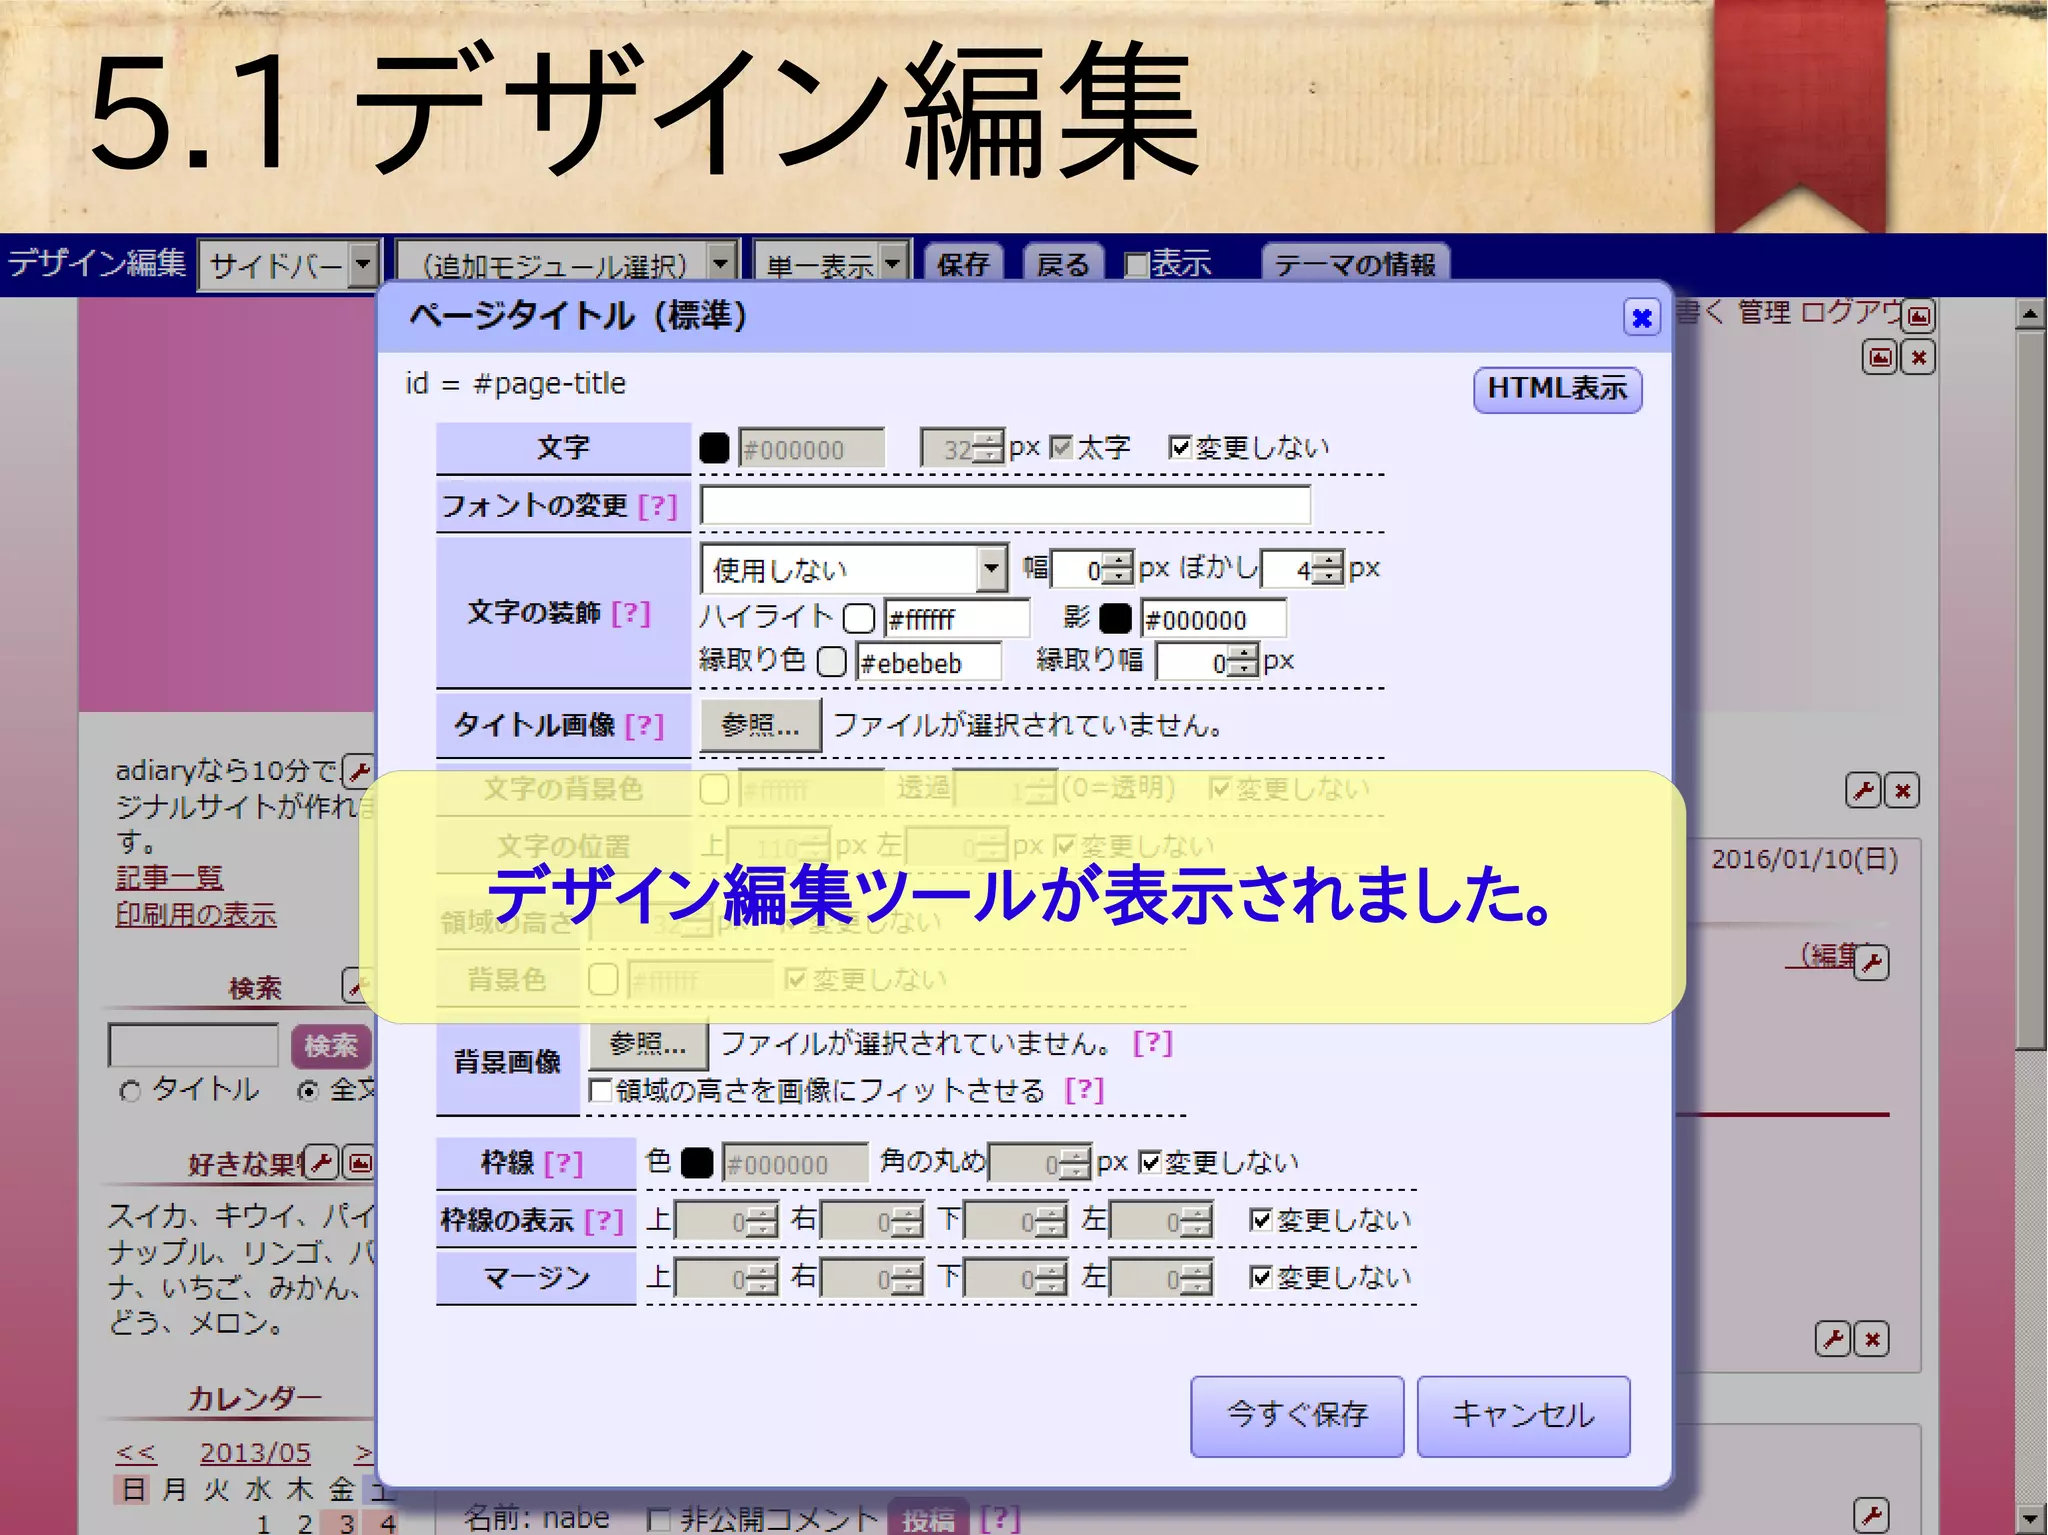Click the 2013/05 calendar link
Viewport: 2048px width, 1535px height.
(255, 1453)
